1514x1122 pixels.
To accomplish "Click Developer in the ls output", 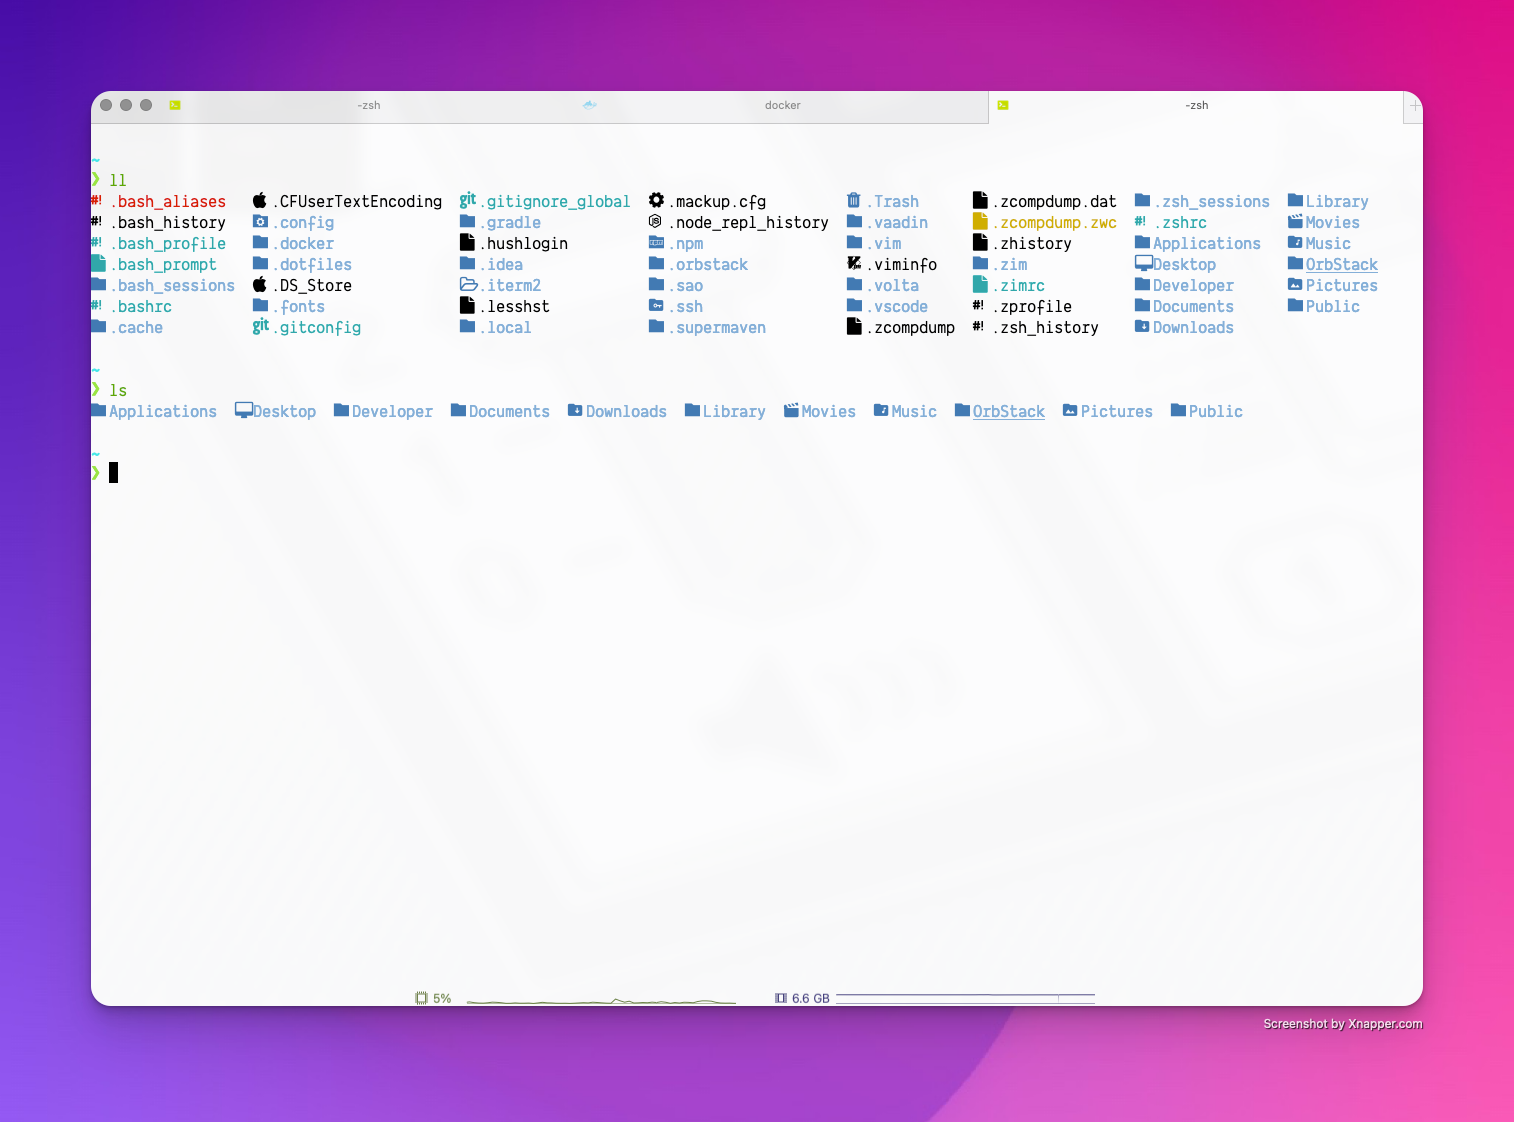I will [392, 411].
